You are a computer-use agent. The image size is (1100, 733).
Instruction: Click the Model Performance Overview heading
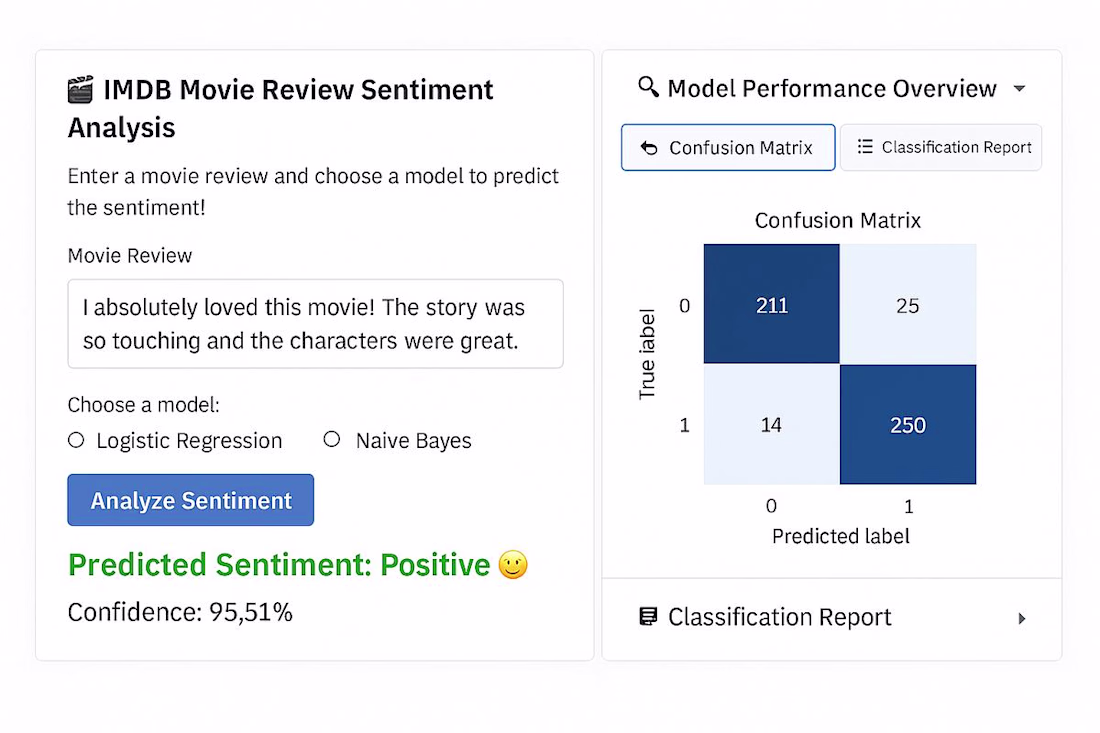click(x=832, y=88)
